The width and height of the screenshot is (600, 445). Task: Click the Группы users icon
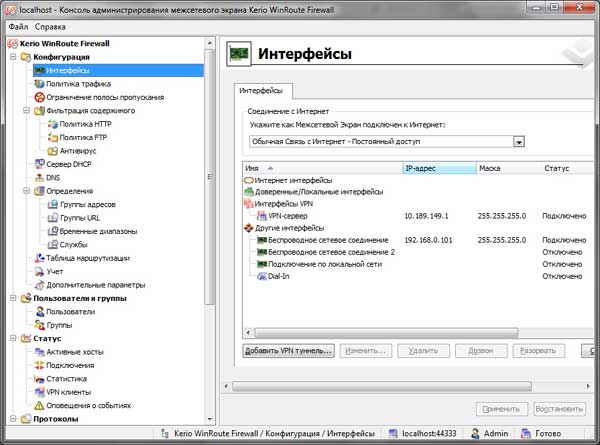(x=39, y=325)
